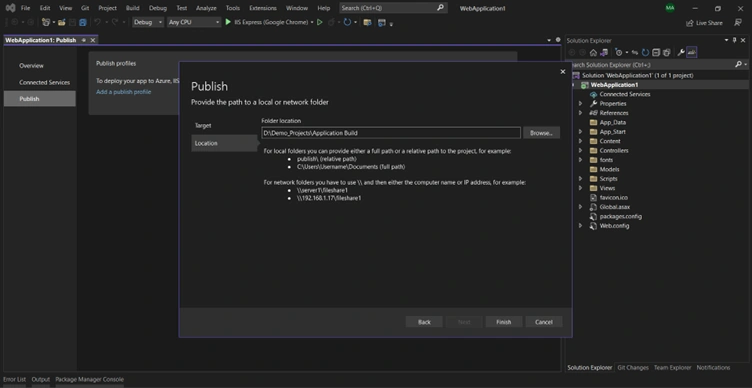Click Show All Files icon in Solution Explorer
Image resolution: width=752 pixels, height=388 pixels.
click(666, 53)
